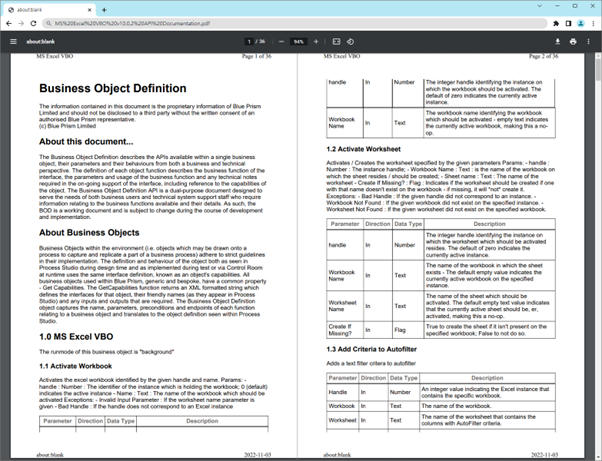Click the '(c) Blue Prism Limited' text
Viewport: 602px width, 461px height.
point(67,126)
